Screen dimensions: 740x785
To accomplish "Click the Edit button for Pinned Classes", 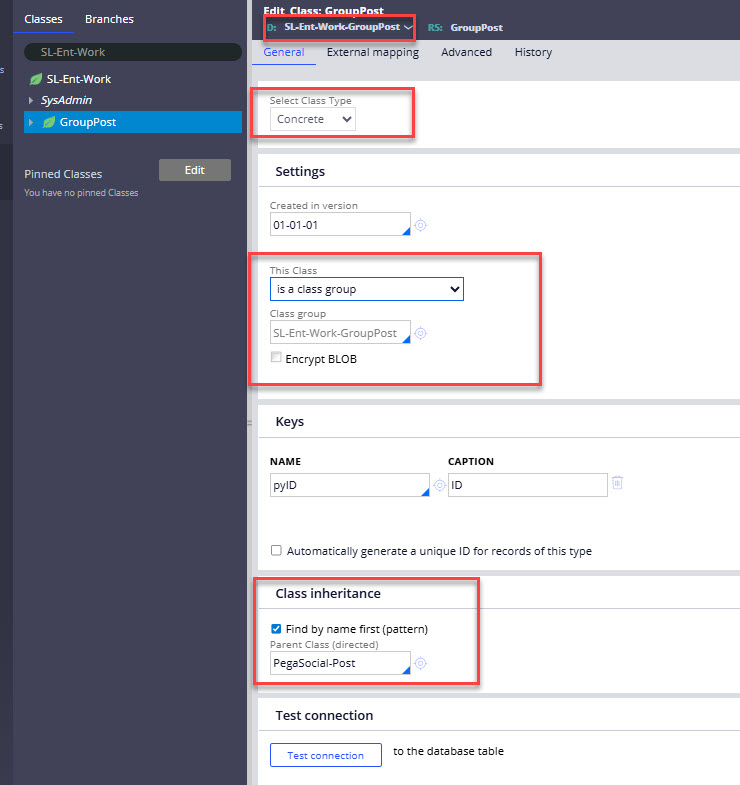I will point(194,170).
